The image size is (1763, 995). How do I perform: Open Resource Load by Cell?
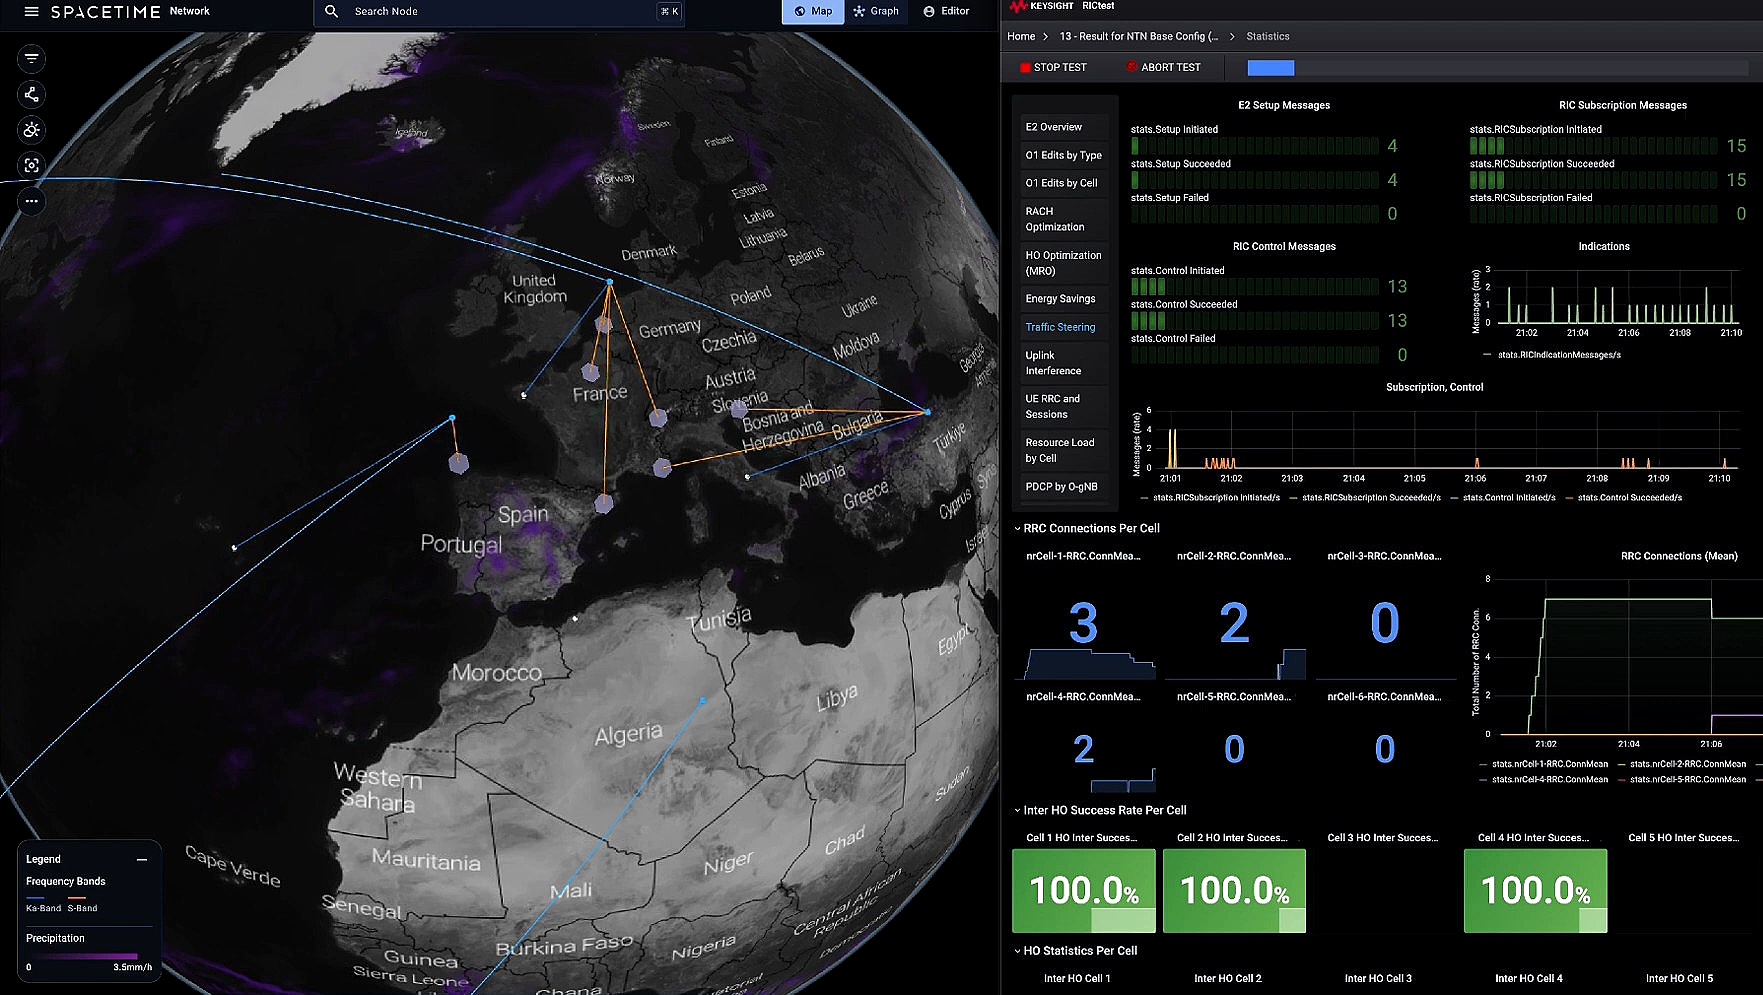coord(1064,450)
